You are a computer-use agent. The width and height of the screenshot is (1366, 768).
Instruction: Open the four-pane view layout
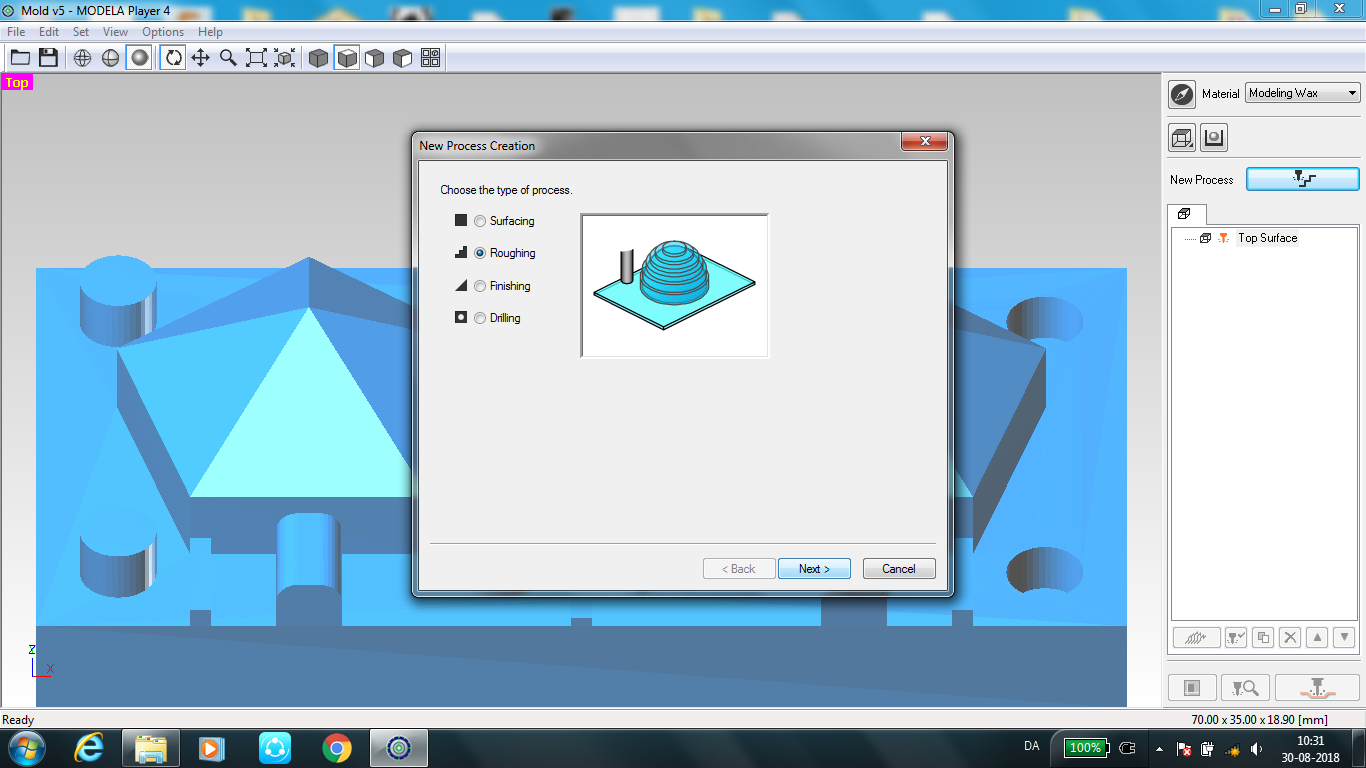(430, 58)
